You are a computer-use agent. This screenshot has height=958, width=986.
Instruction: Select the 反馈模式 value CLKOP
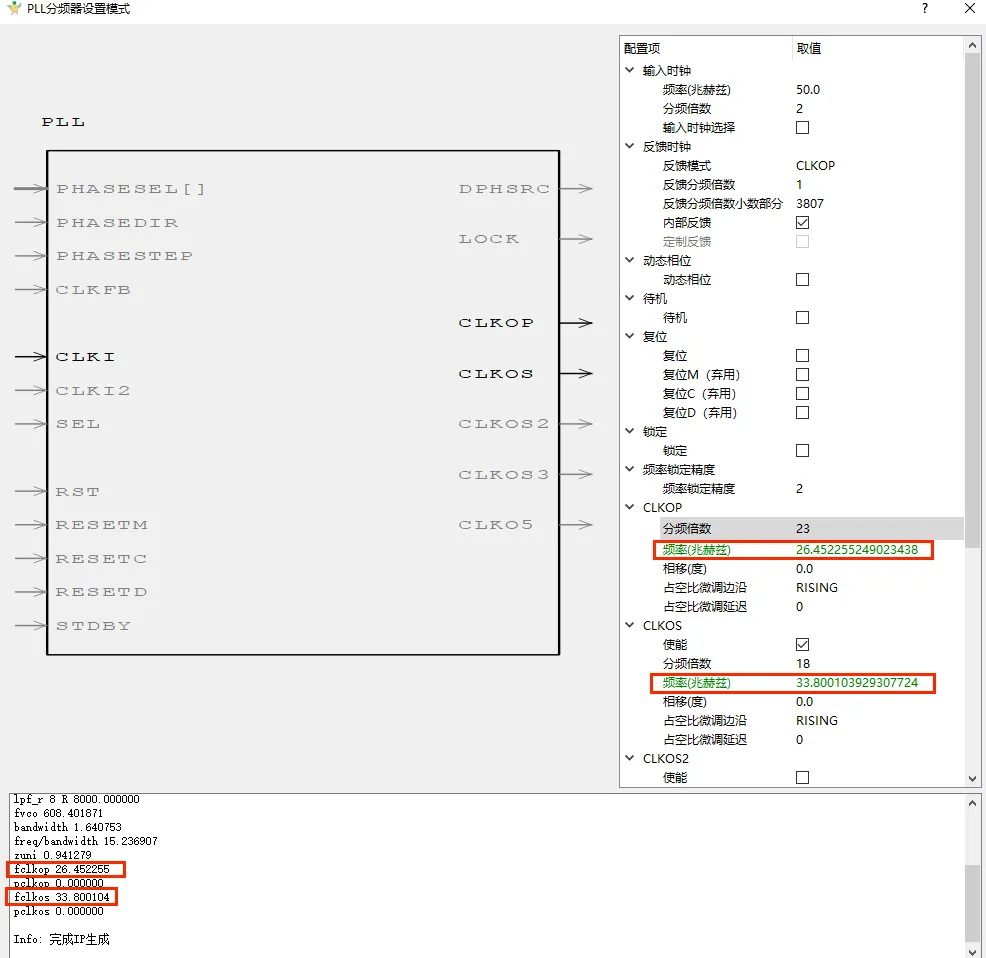(x=815, y=165)
